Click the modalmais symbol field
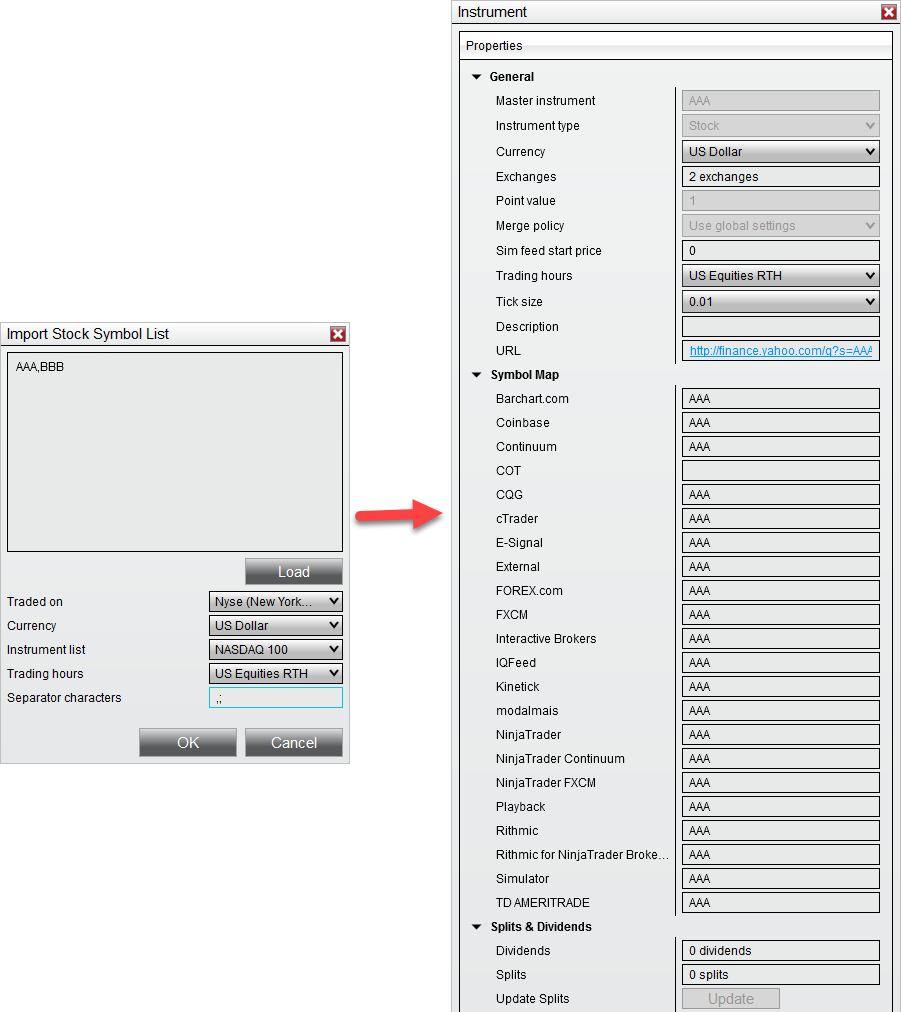This screenshot has height=1012, width=901. 780,711
